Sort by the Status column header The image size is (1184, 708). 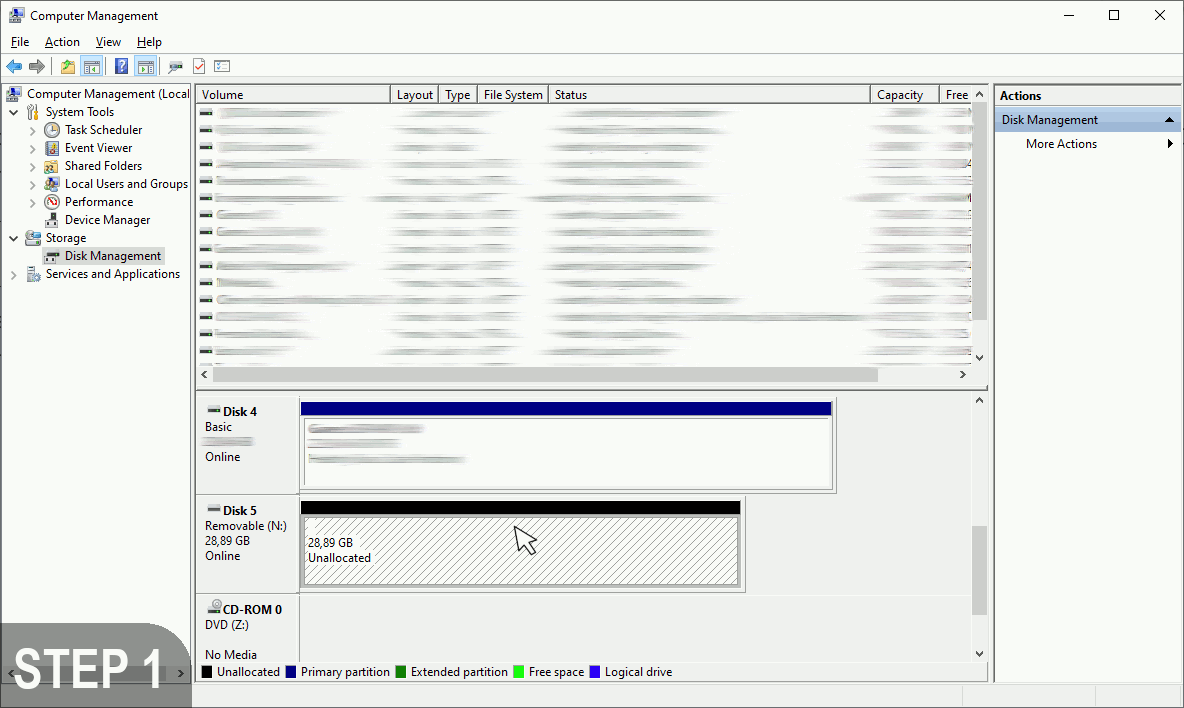click(x=709, y=94)
